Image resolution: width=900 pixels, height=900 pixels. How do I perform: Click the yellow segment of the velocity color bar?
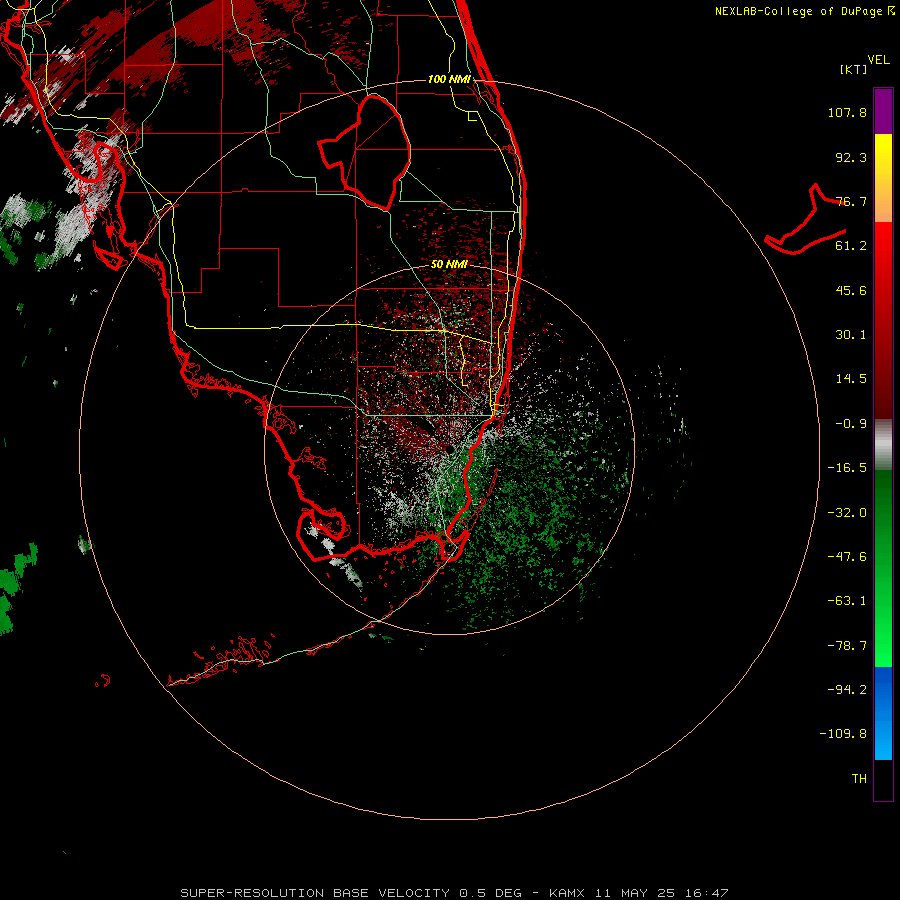coord(883,155)
